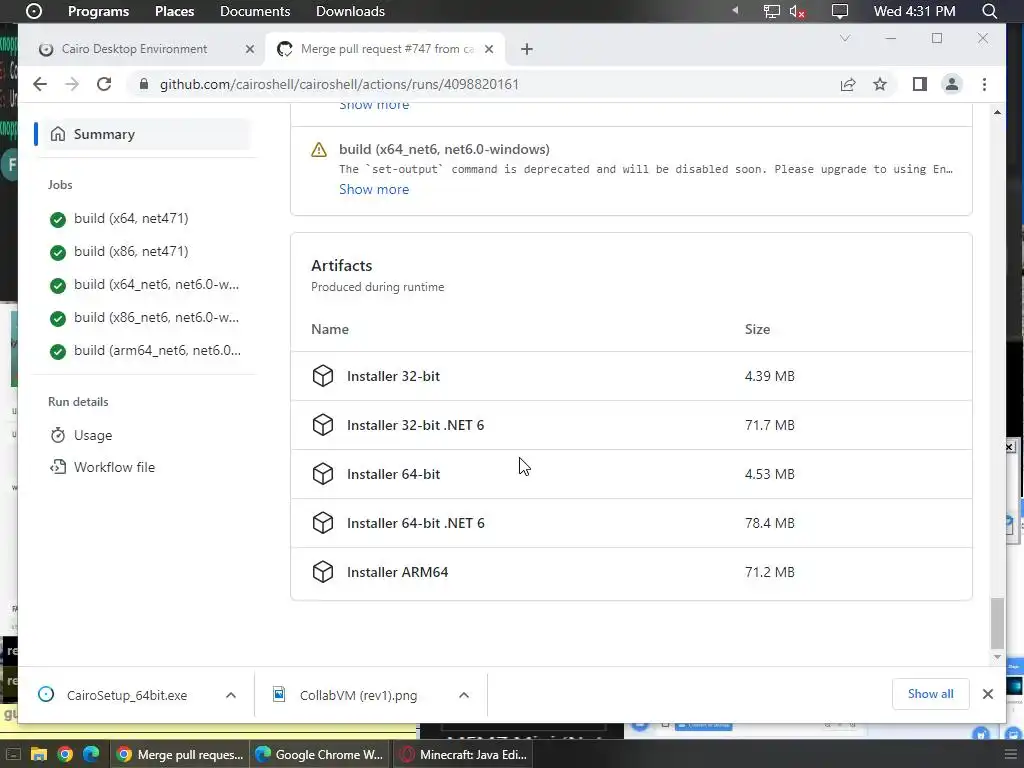
Task: Open the Chrome profile avatar
Action: [952, 84]
